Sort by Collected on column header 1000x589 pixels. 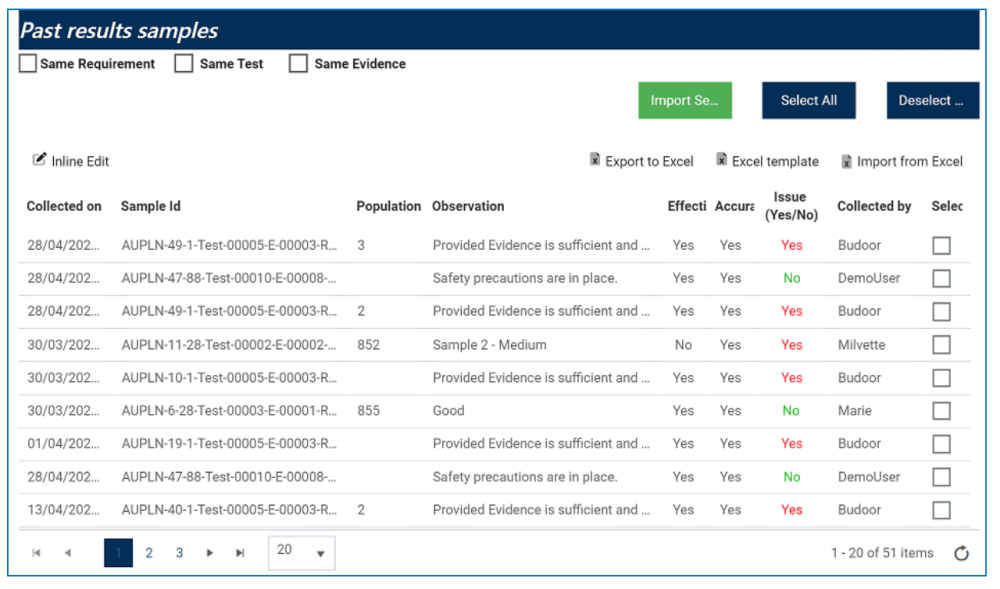tap(64, 206)
